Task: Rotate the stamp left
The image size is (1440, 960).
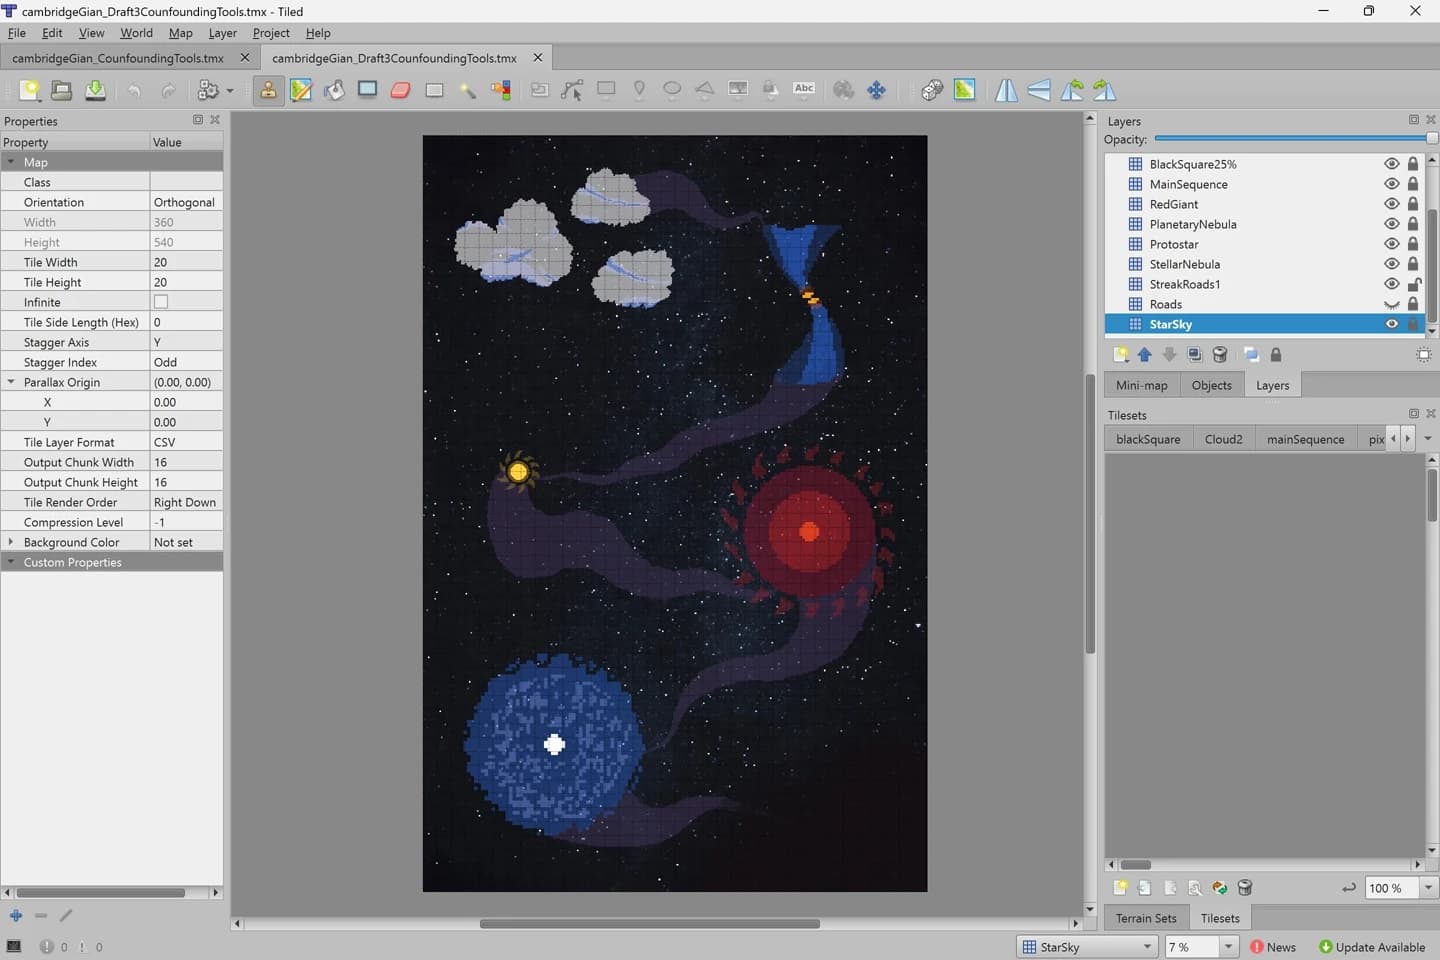Action: [1072, 90]
